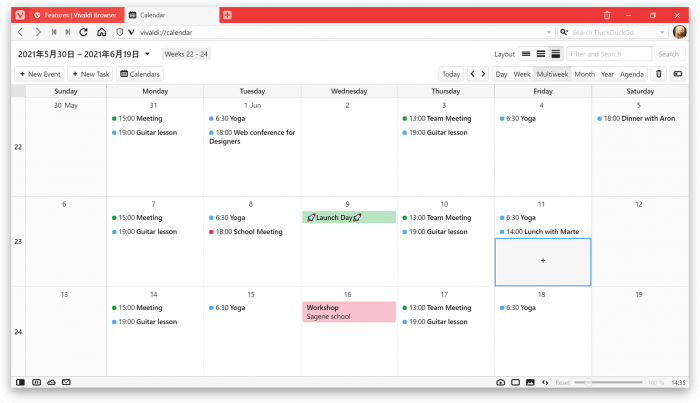
Task: Toggle the panel icon in status bar
Action: pos(21,382)
